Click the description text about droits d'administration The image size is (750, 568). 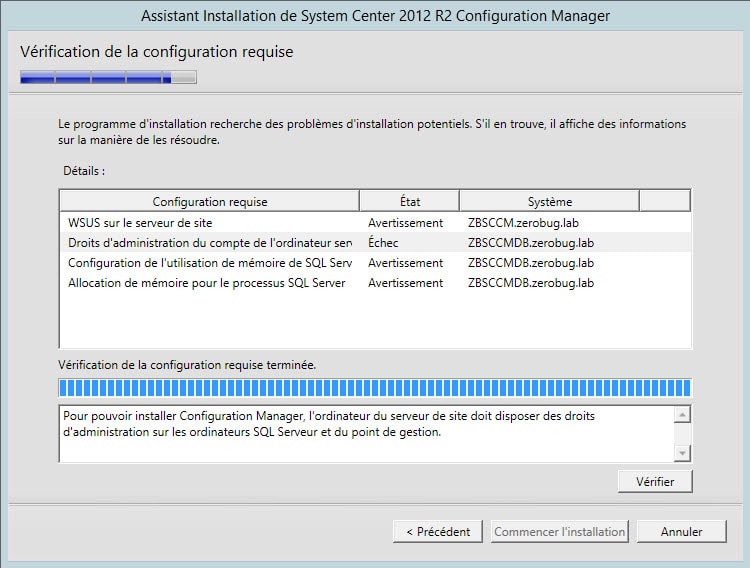tap(329, 424)
